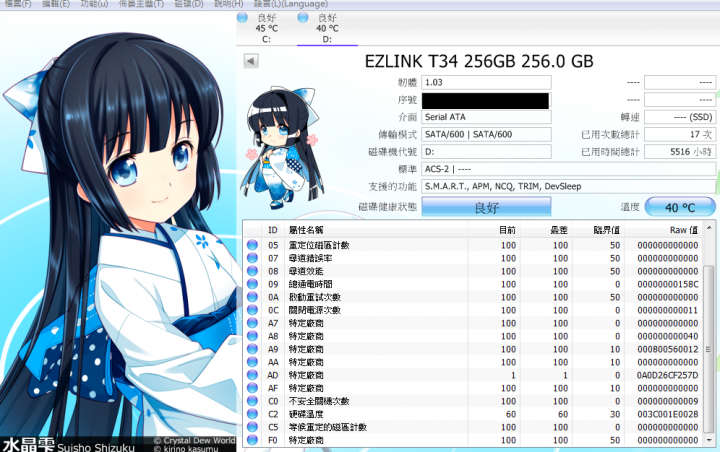Click status circle for attribute AD

pos(252,375)
